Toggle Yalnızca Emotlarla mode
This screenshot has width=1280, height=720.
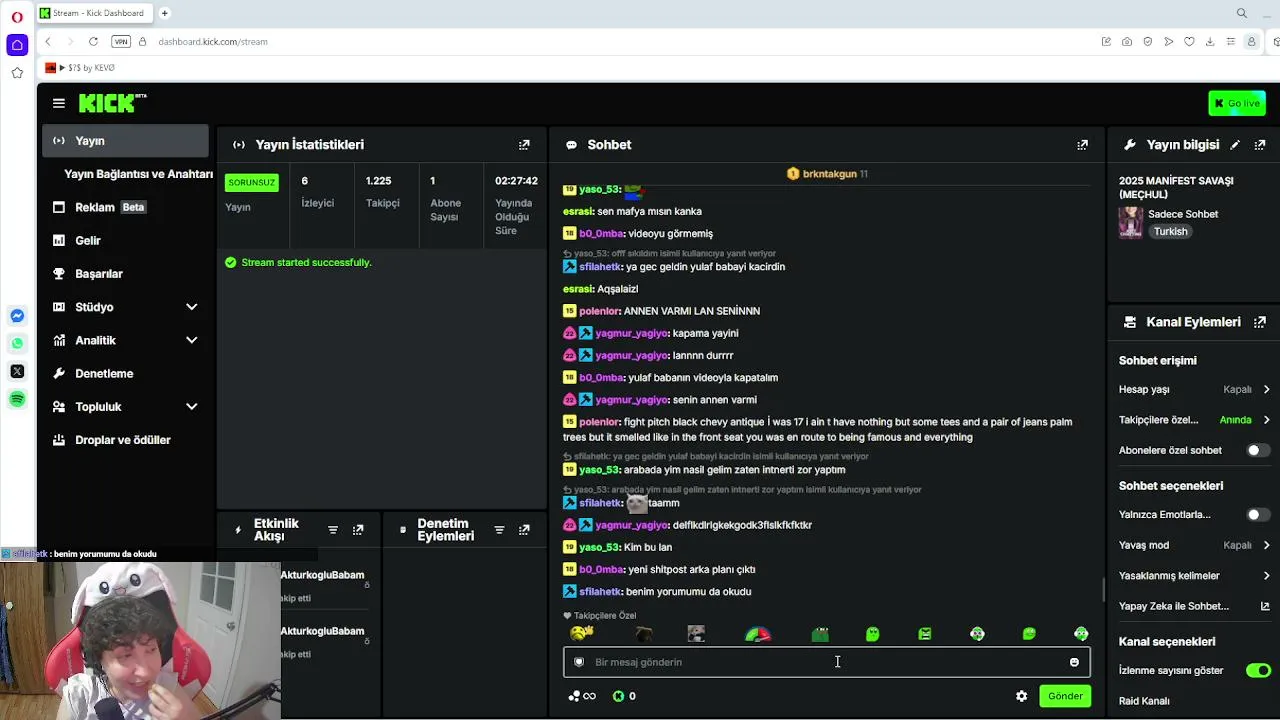[x=1258, y=514]
